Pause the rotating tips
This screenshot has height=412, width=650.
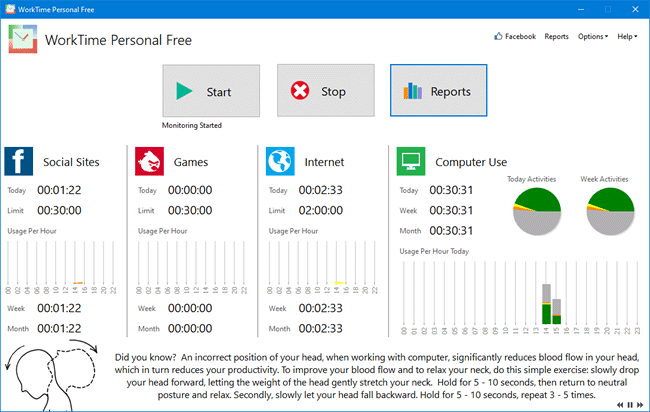pos(630,405)
